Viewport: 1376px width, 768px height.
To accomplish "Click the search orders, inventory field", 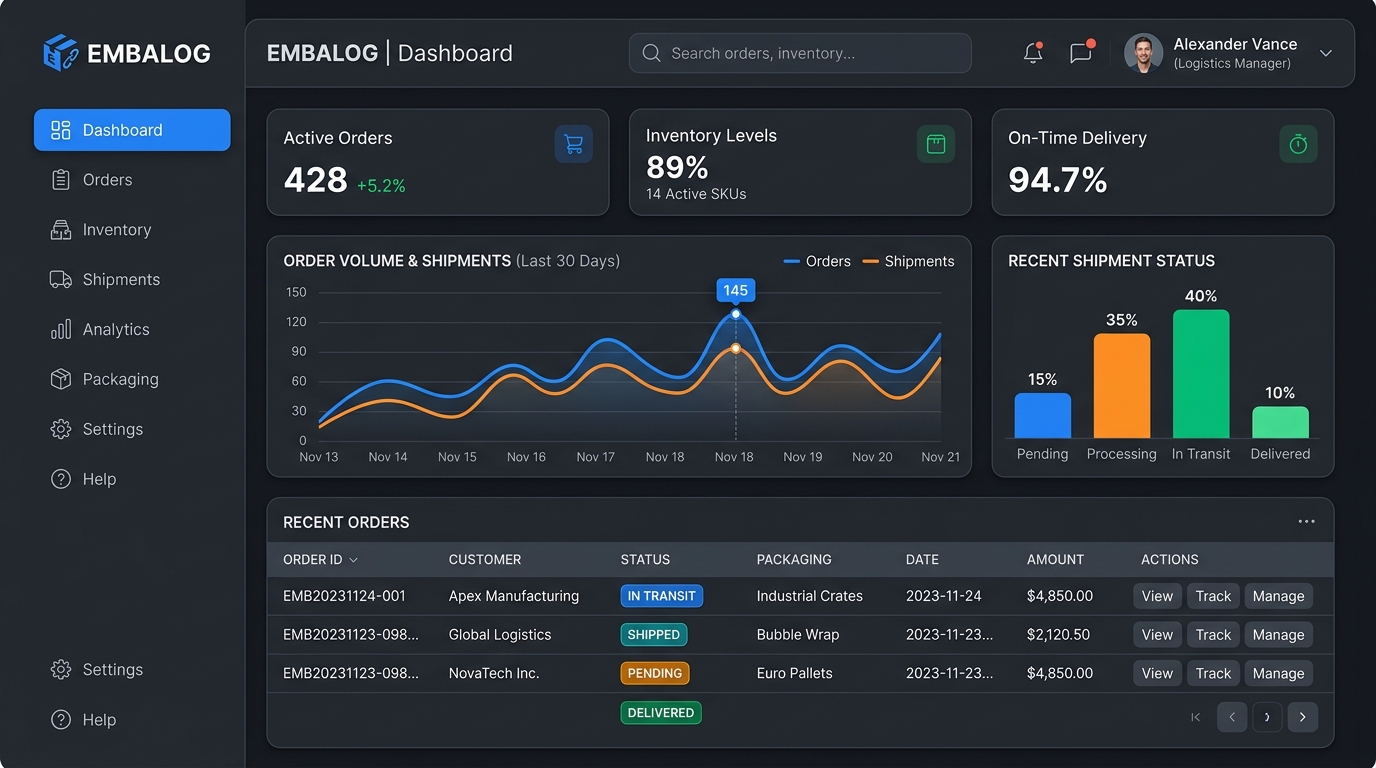I will 800,53.
